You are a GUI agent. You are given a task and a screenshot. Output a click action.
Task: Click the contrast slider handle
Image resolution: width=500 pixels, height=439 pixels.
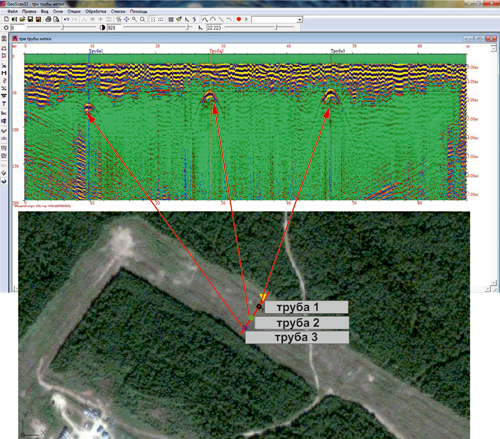click(188, 27)
